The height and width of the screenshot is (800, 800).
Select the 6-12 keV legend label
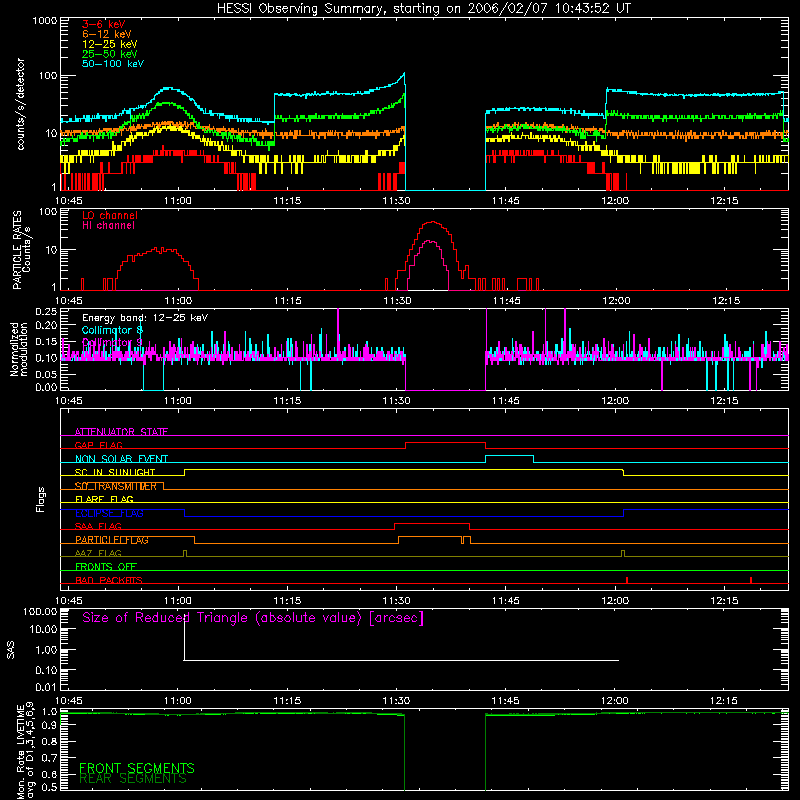pos(107,34)
